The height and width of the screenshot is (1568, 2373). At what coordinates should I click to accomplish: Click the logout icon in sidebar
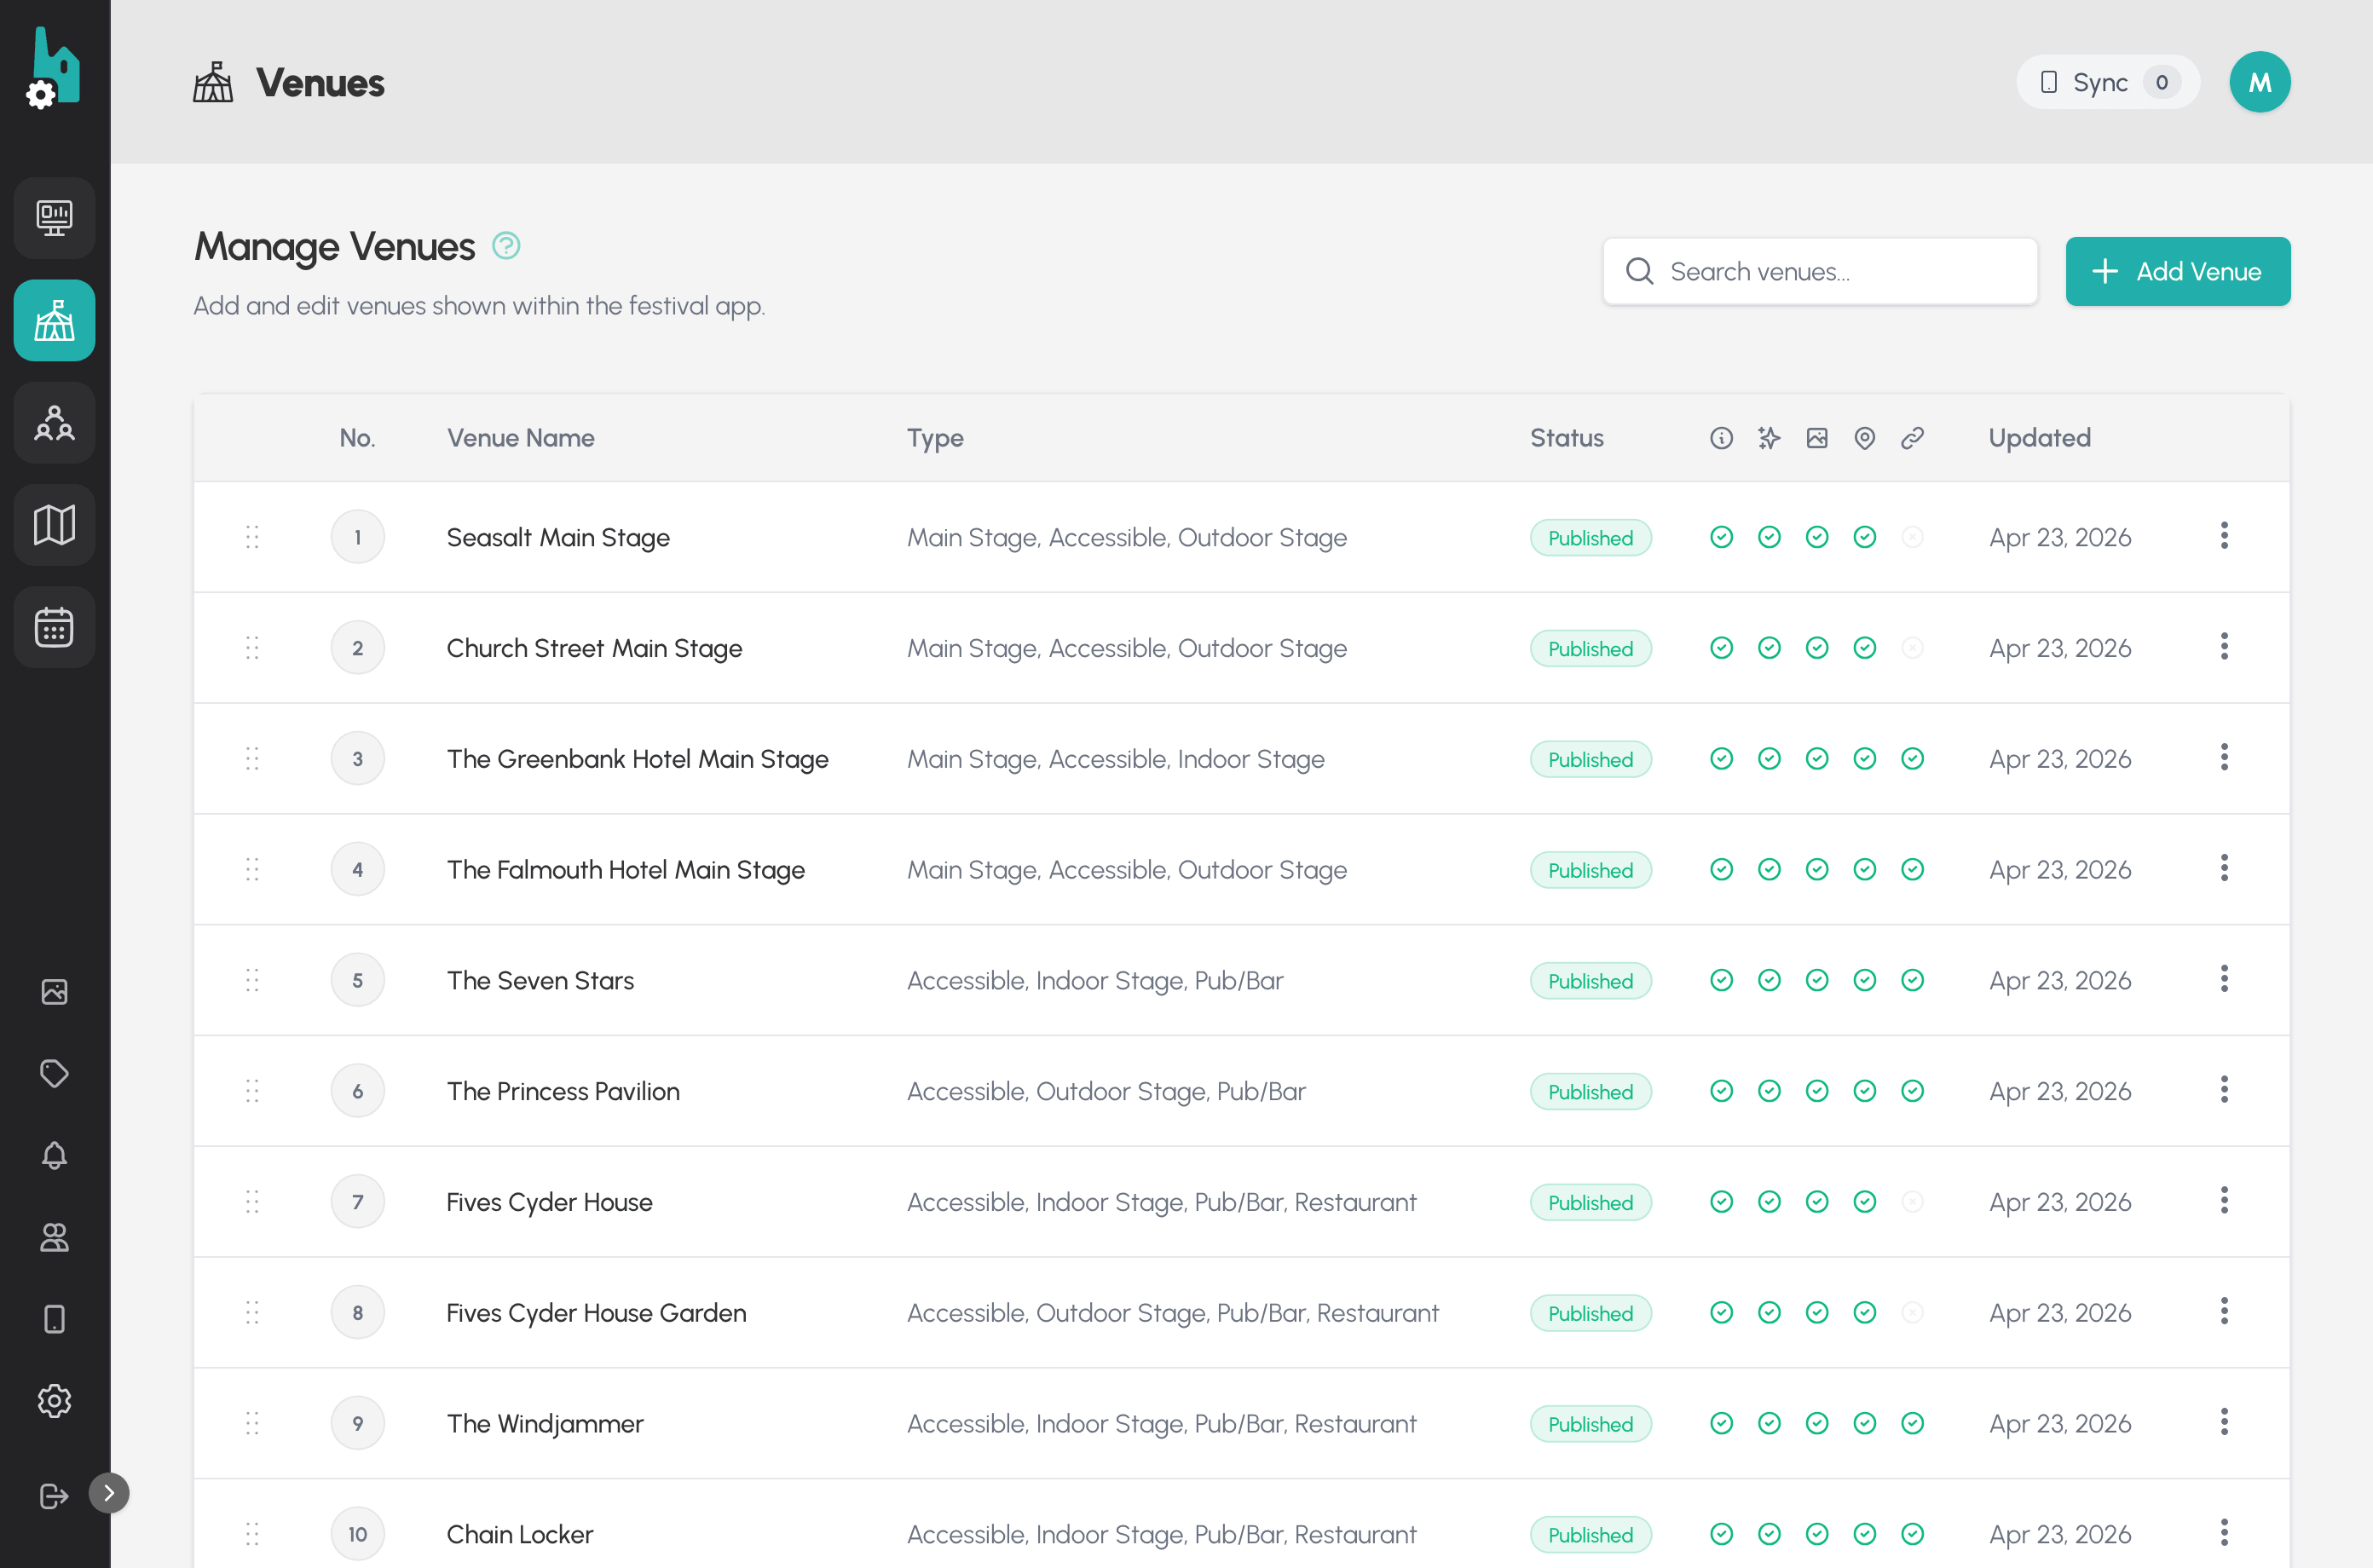click(x=54, y=1496)
